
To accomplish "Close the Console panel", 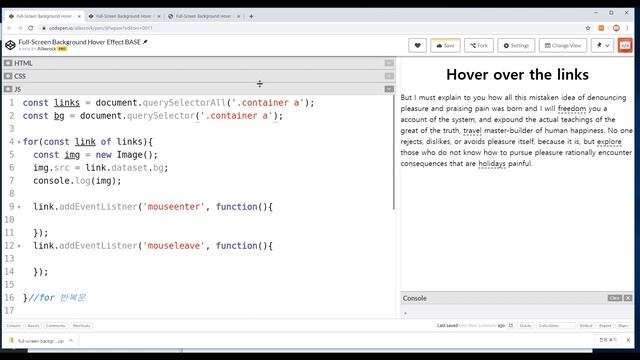I will pos(628,298).
